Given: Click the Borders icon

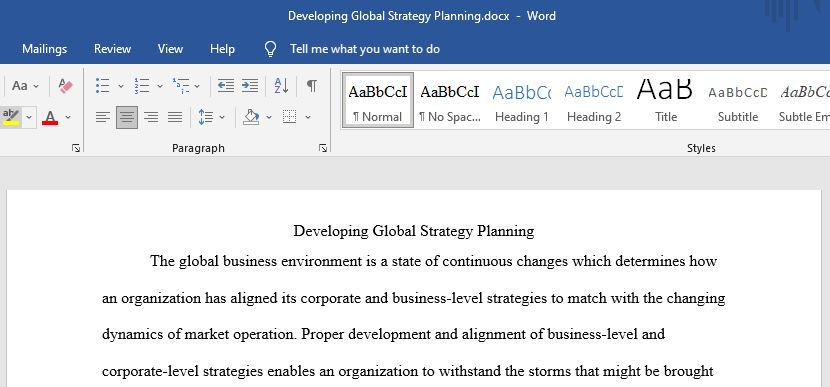Looking at the screenshot, I should [x=290, y=116].
